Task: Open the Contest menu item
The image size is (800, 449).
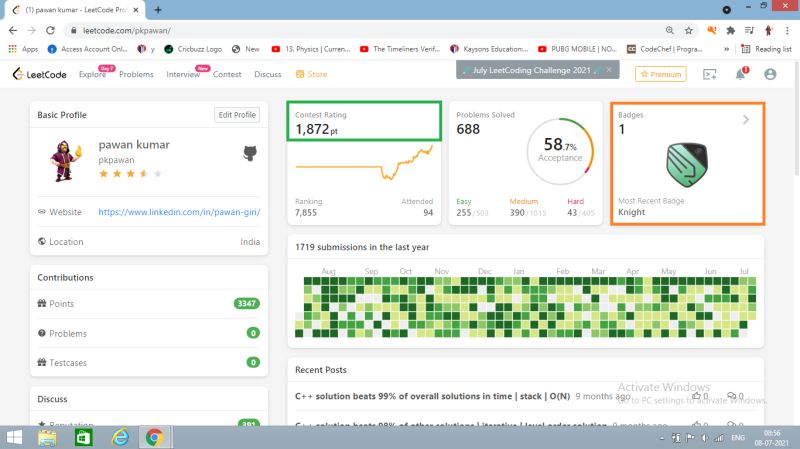Action: [227, 74]
